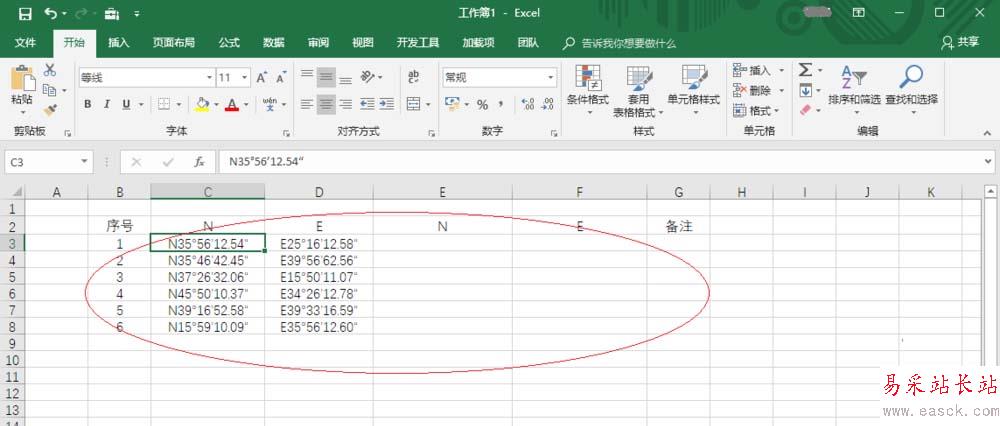This screenshot has height=426, width=1000.
Task: Switch to the 视图 tab
Action: [362, 43]
